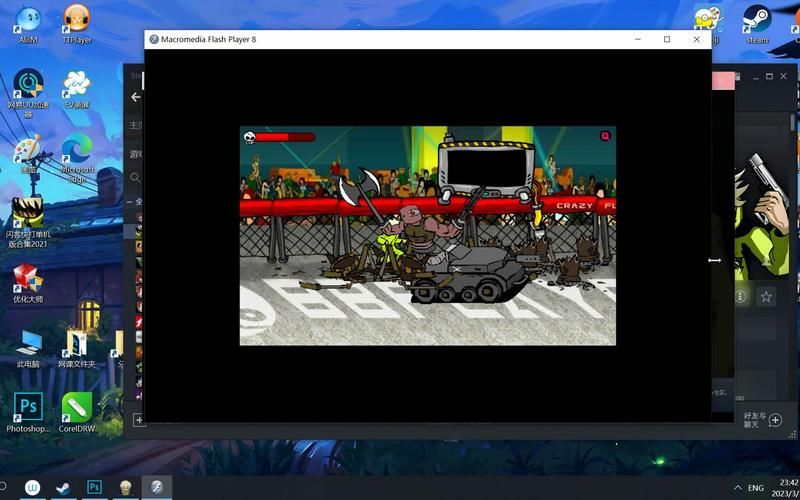
Task: Select the Photoshop taskbar icon
Action: (94, 488)
